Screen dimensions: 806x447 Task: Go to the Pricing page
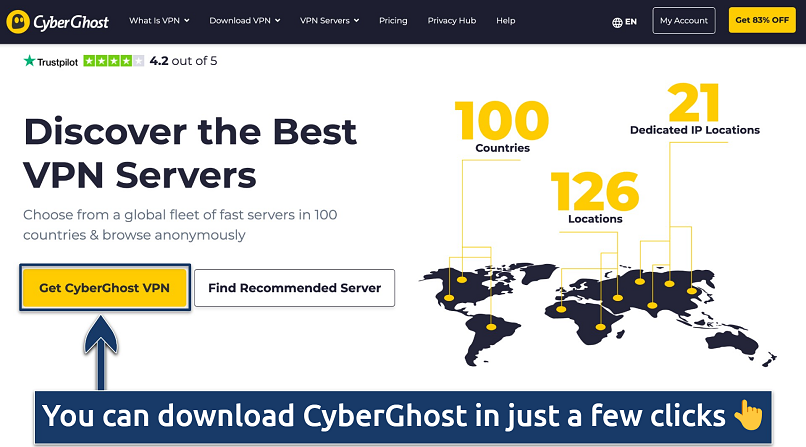(x=393, y=20)
